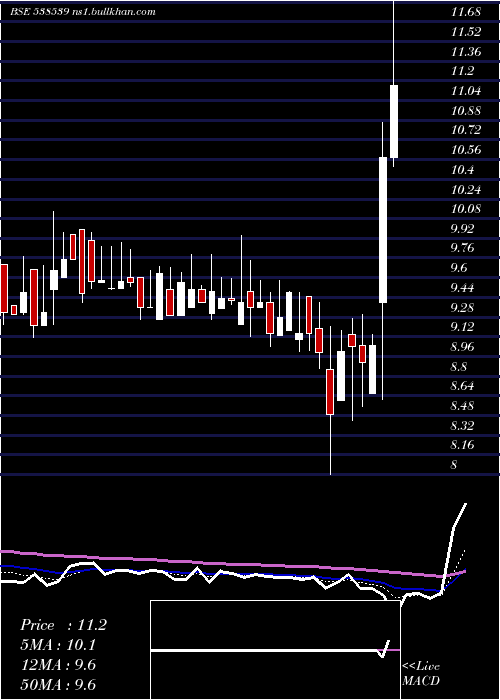Viewport: 500px width, 700px height.
Task: Click the 10.4 price axis label
Action: click(462, 169)
